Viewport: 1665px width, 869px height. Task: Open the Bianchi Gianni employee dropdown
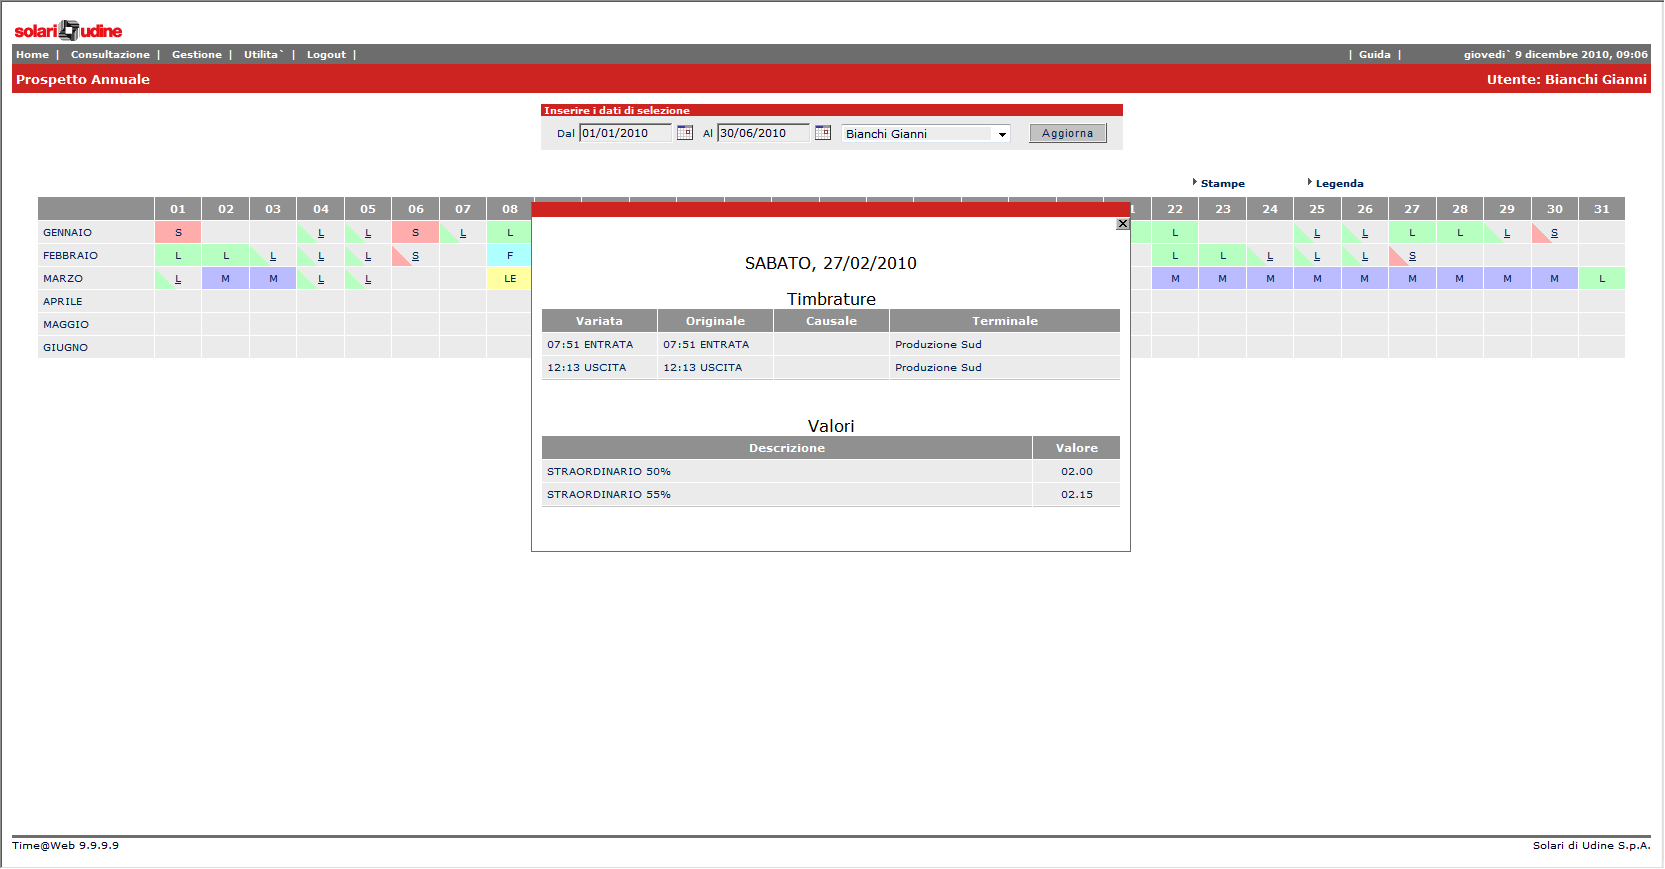(x=926, y=134)
